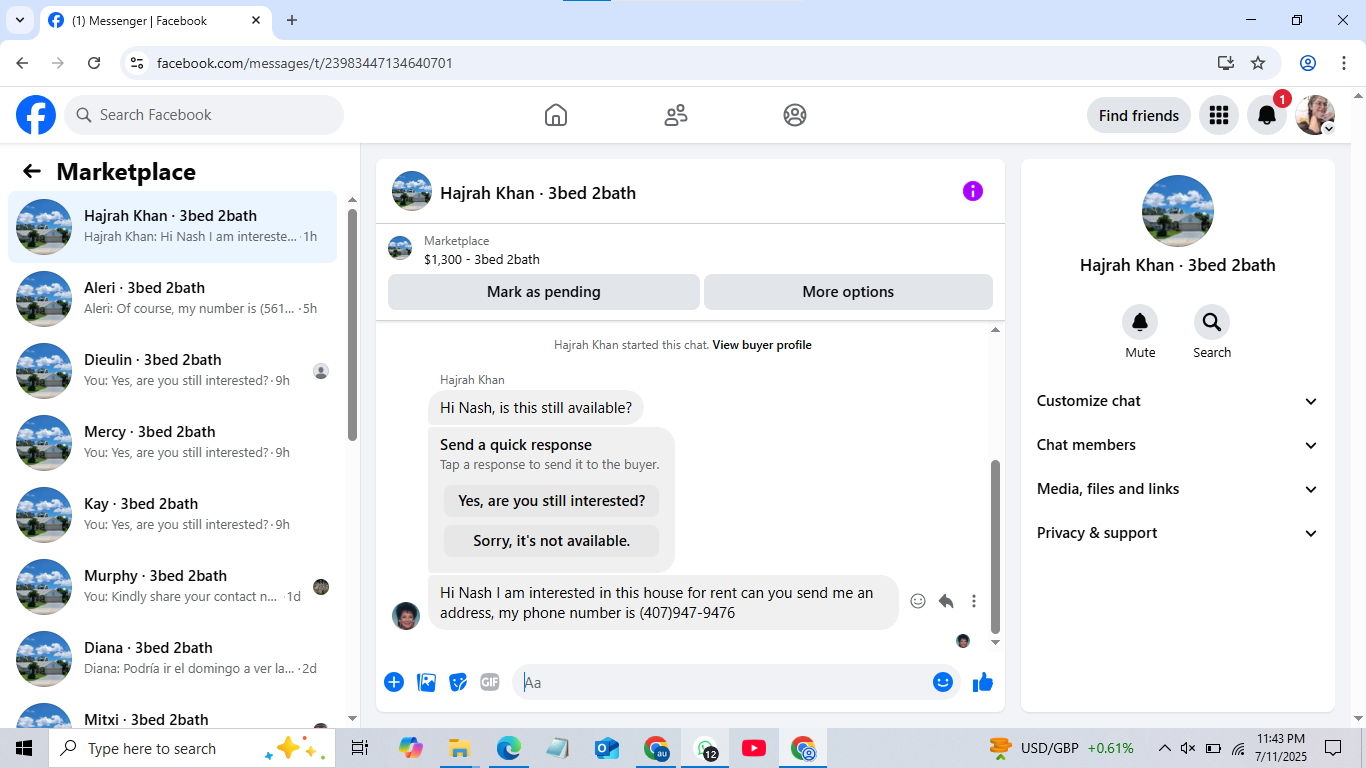Open File Explorer from the taskbar
Viewport: 1366px width, 768px height.
tap(459, 748)
